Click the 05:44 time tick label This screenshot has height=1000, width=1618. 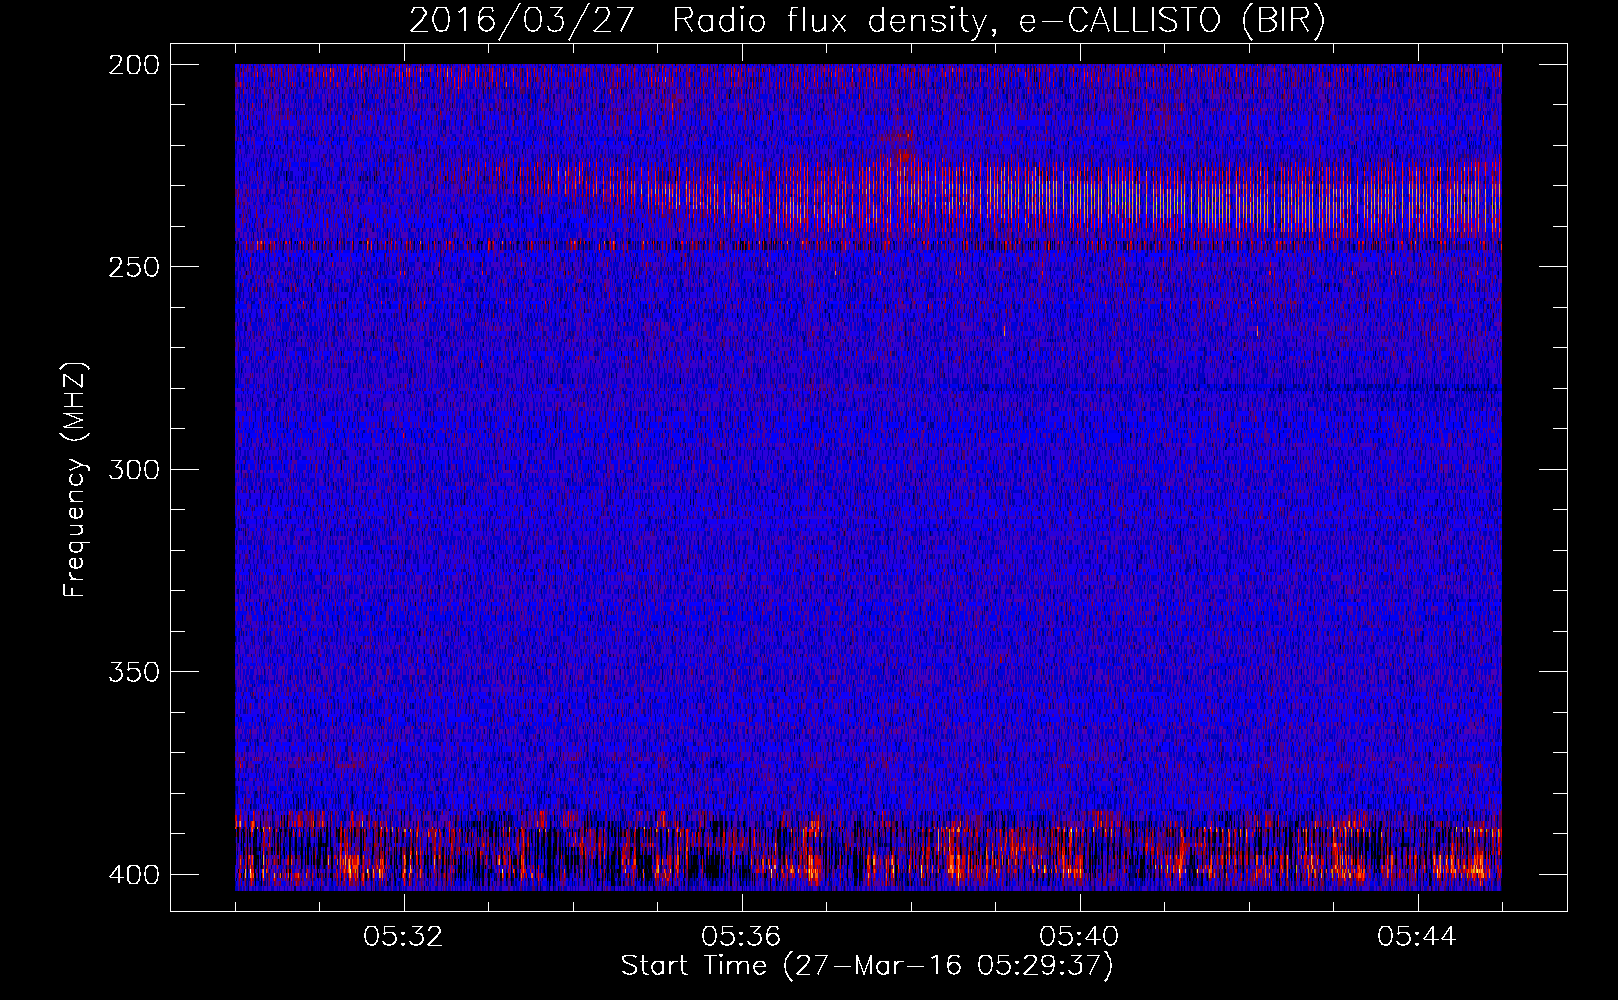[1418, 937]
